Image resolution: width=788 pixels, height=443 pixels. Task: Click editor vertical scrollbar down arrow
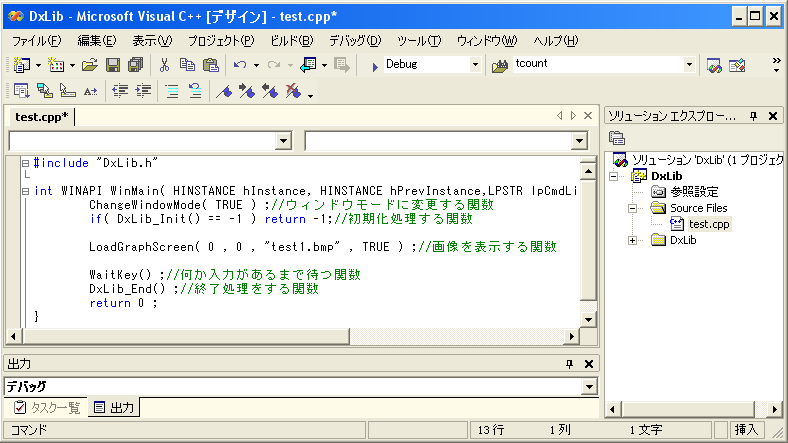tap(588, 319)
